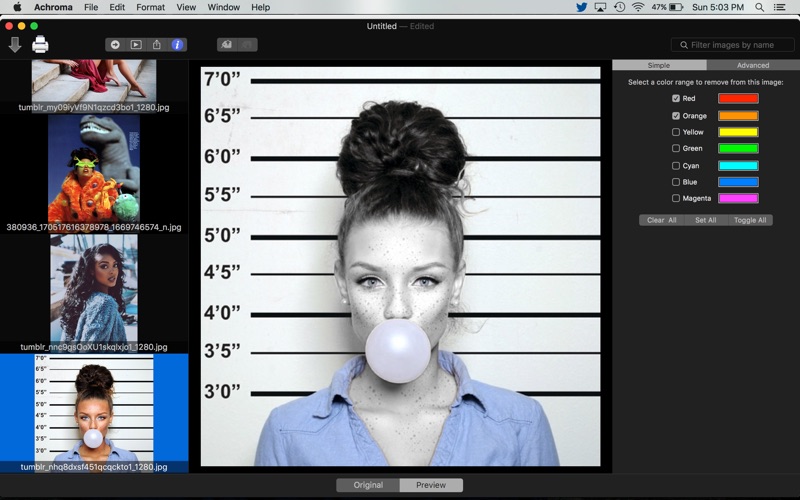Switch to the Advanced tab
Viewport: 800px width, 500px height.
pyautogui.click(x=752, y=65)
